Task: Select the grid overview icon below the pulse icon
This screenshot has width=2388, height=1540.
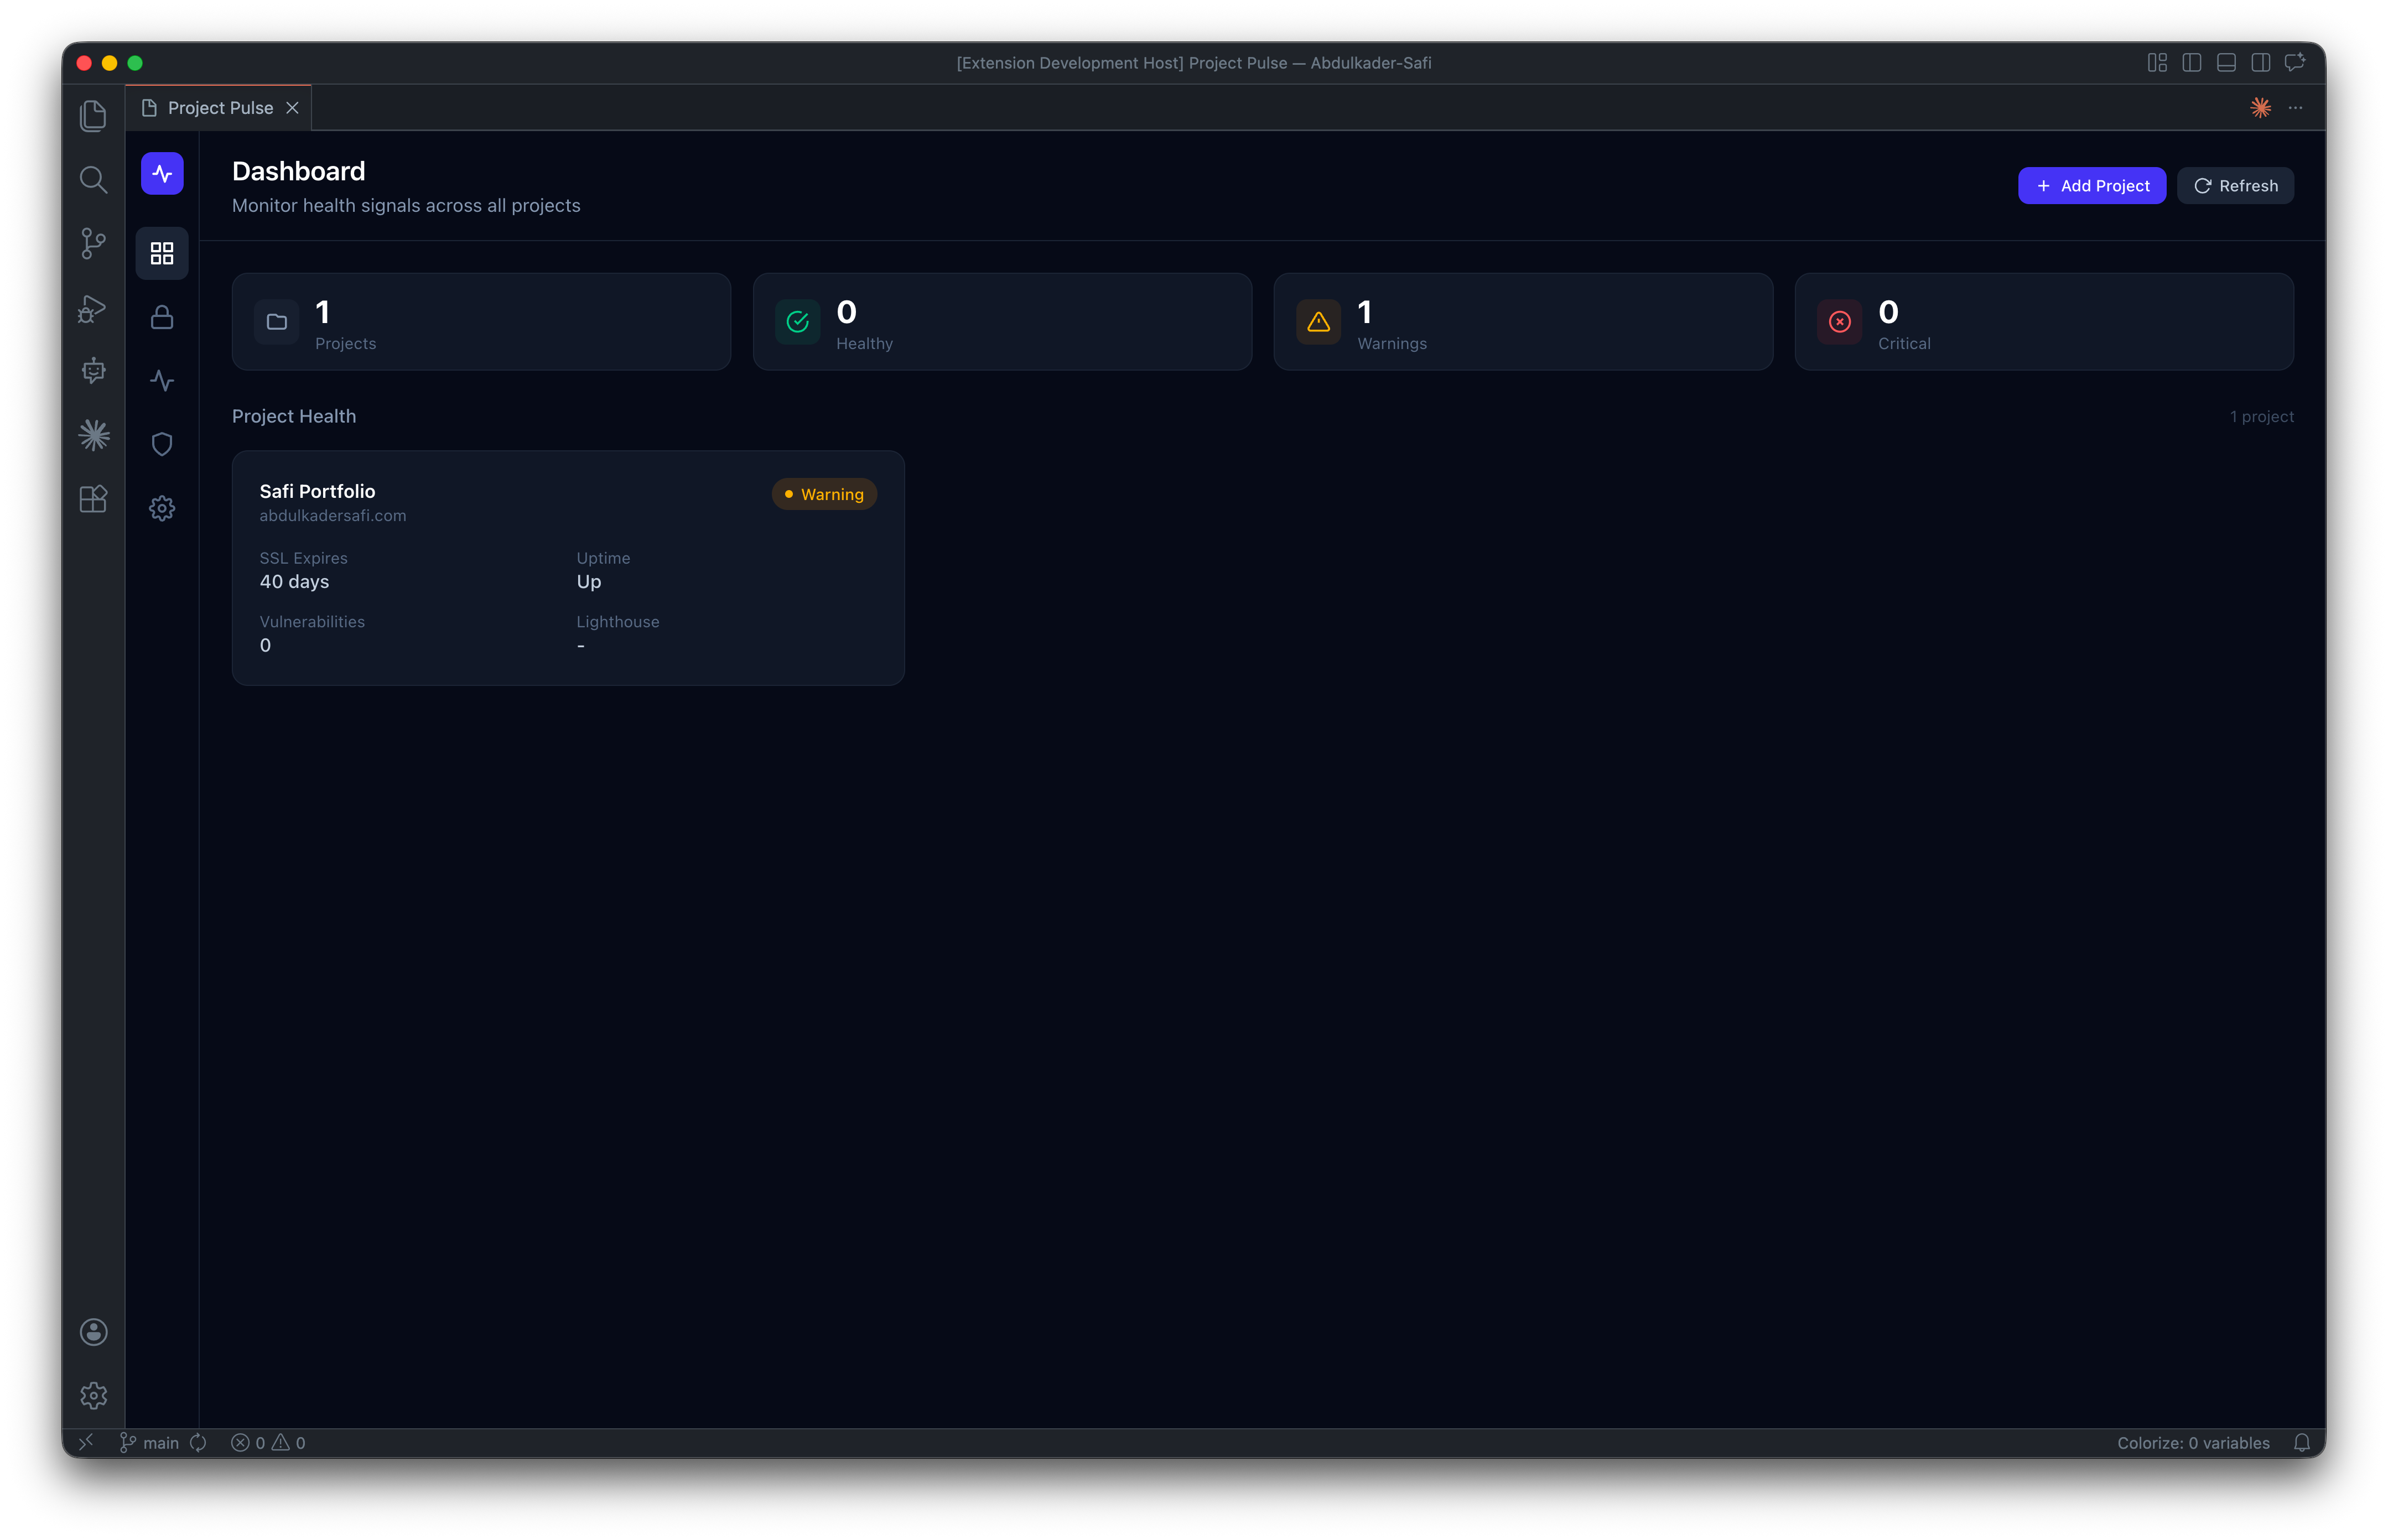Action: pyautogui.click(x=162, y=253)
